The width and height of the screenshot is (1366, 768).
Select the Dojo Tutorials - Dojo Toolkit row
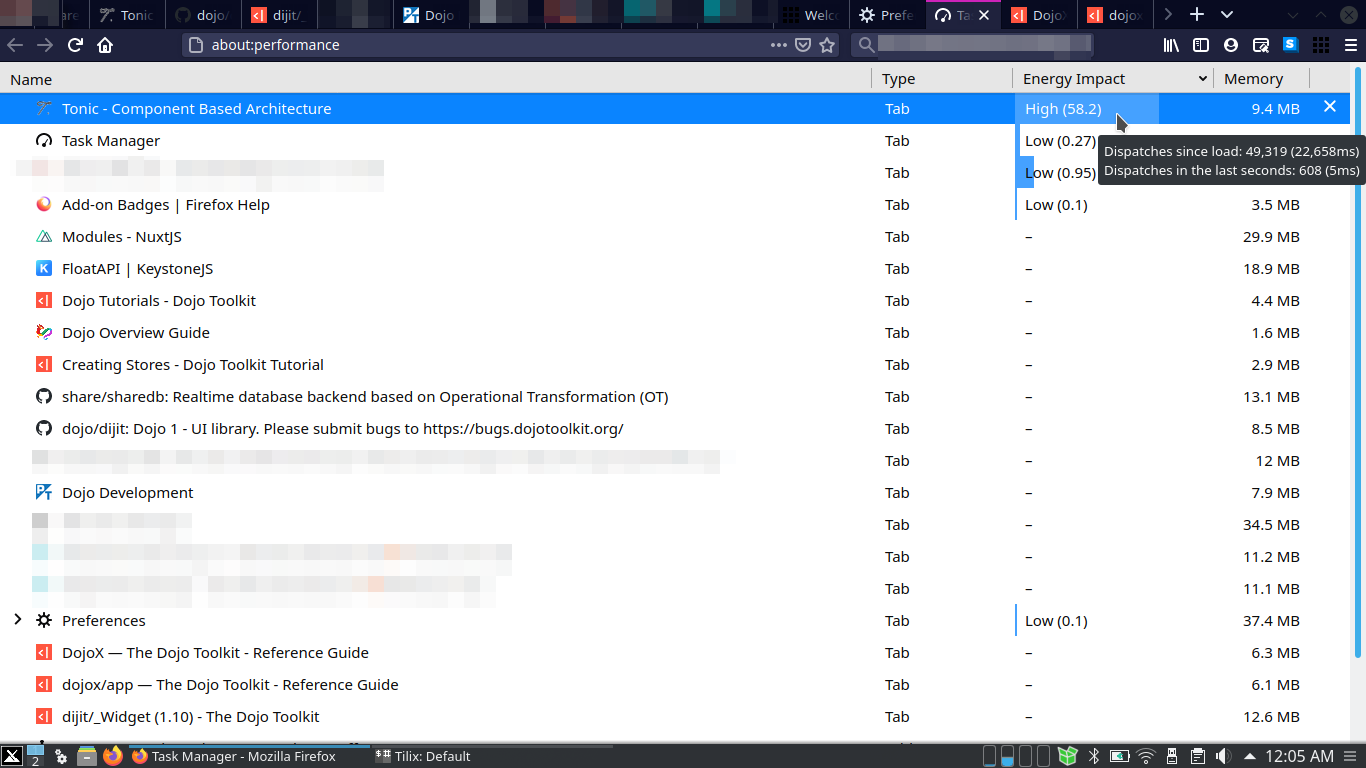(x=675, y=300)
